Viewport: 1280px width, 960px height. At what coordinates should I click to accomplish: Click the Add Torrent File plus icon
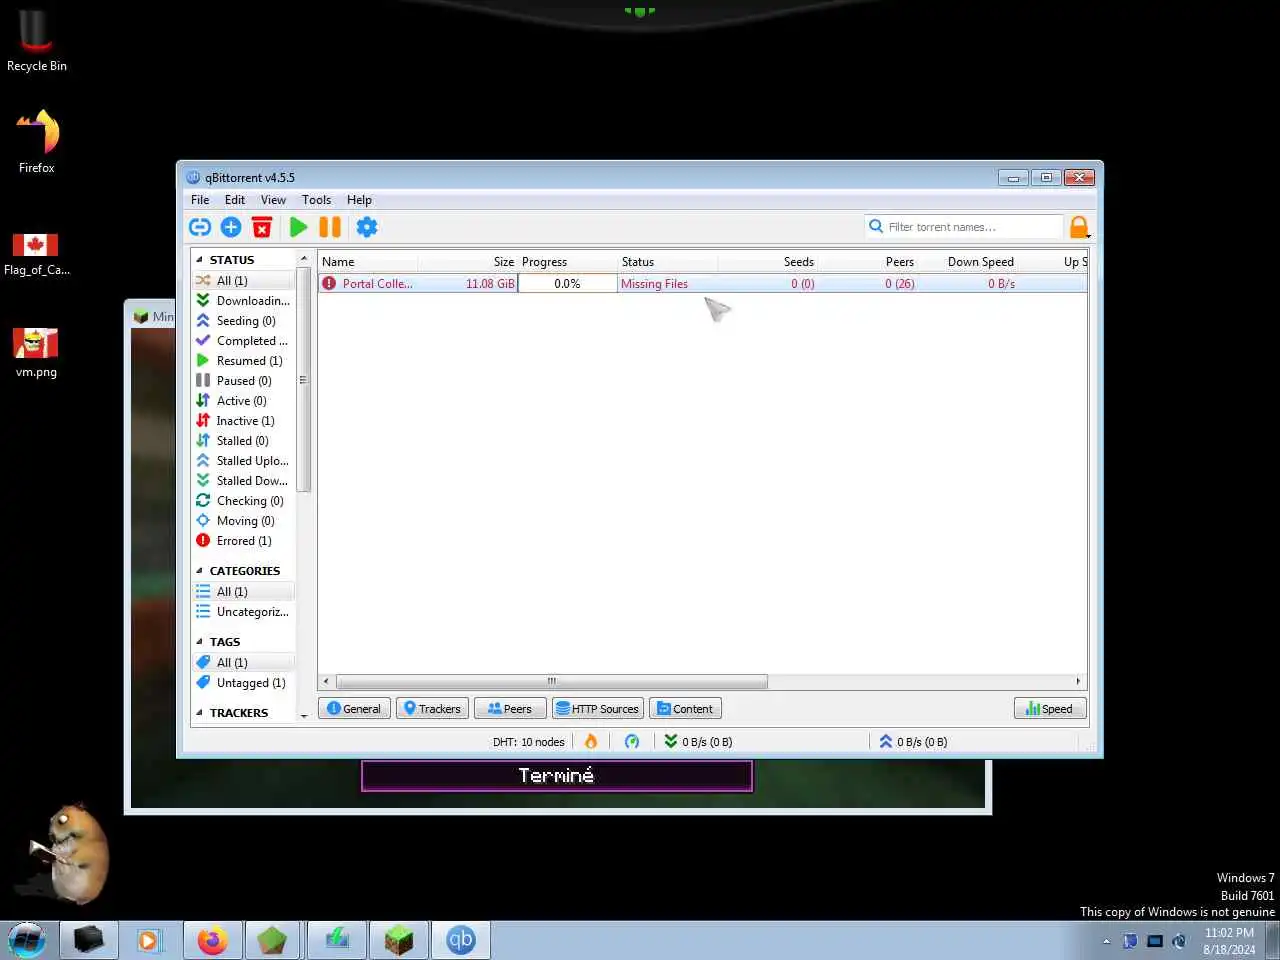click(x=231, y=227)
